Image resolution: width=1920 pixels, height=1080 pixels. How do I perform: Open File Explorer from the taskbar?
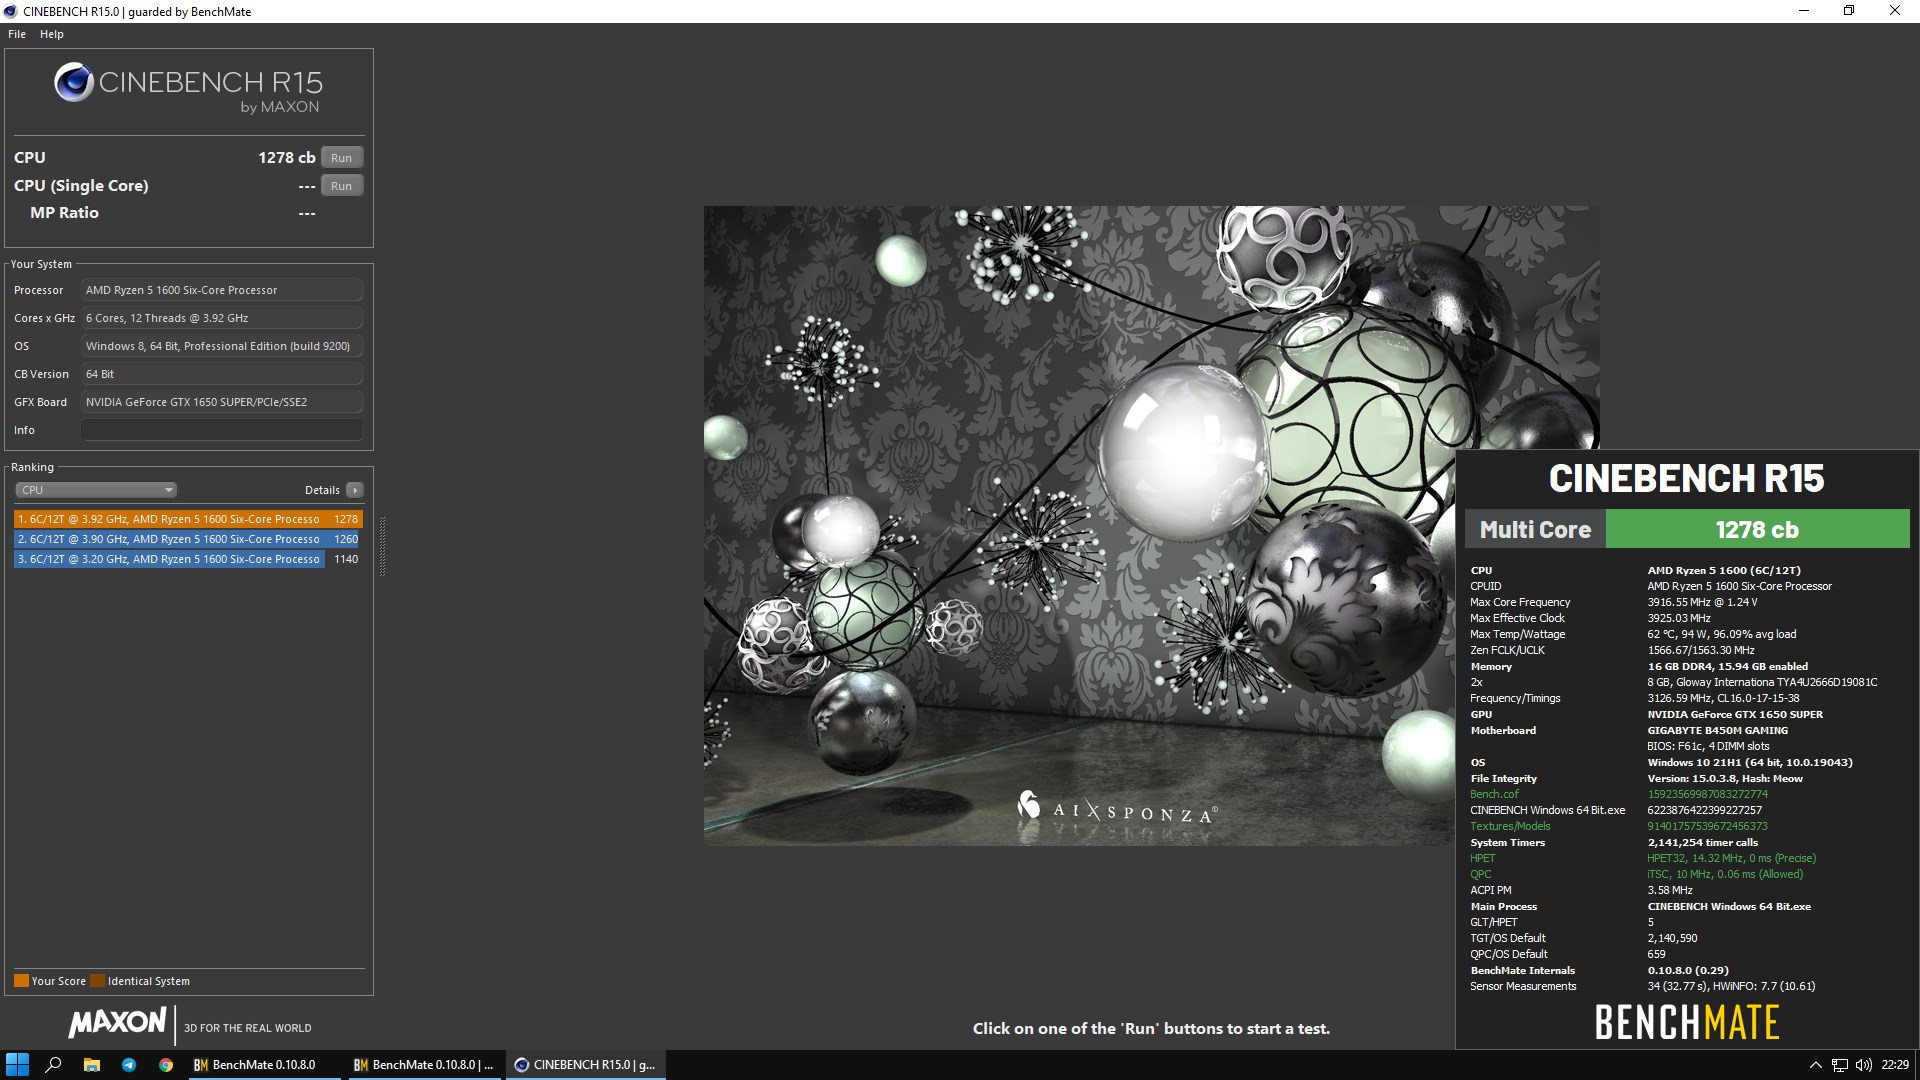(91, 1065)
